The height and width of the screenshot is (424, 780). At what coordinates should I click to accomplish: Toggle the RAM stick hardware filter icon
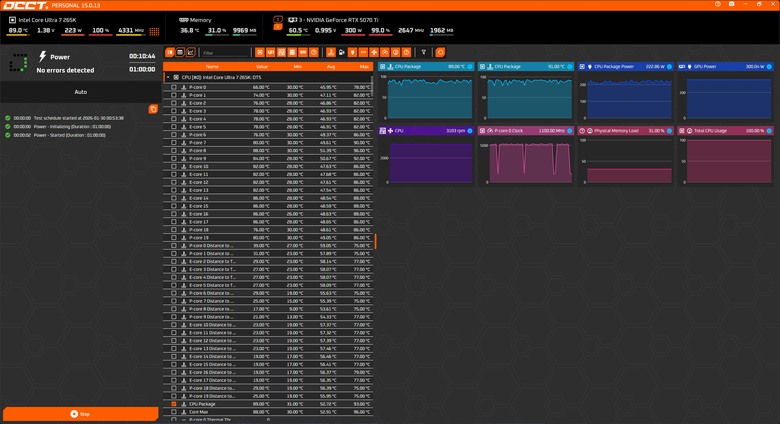click(x=303, y=52)
